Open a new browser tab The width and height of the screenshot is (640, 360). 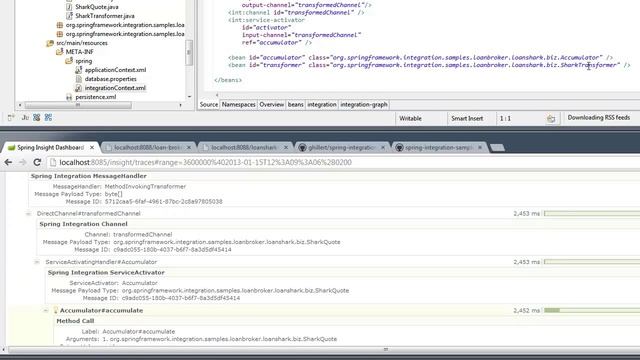(497, 148)
